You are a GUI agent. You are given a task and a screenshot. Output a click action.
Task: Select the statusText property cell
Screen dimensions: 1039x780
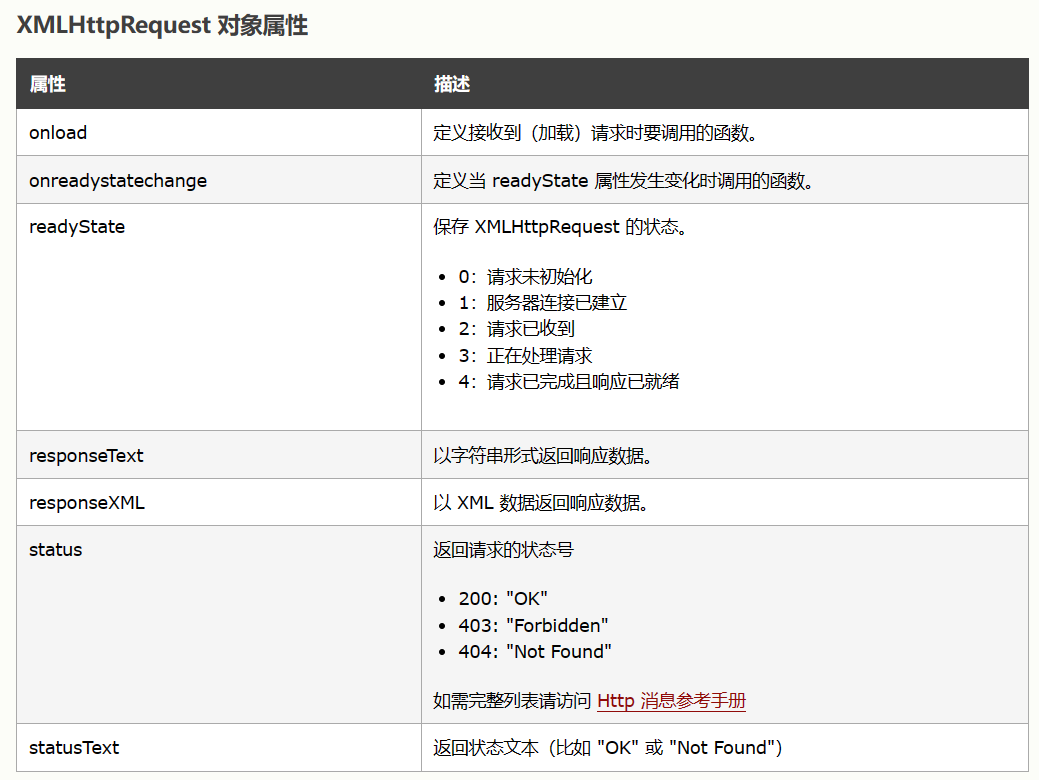219,748
